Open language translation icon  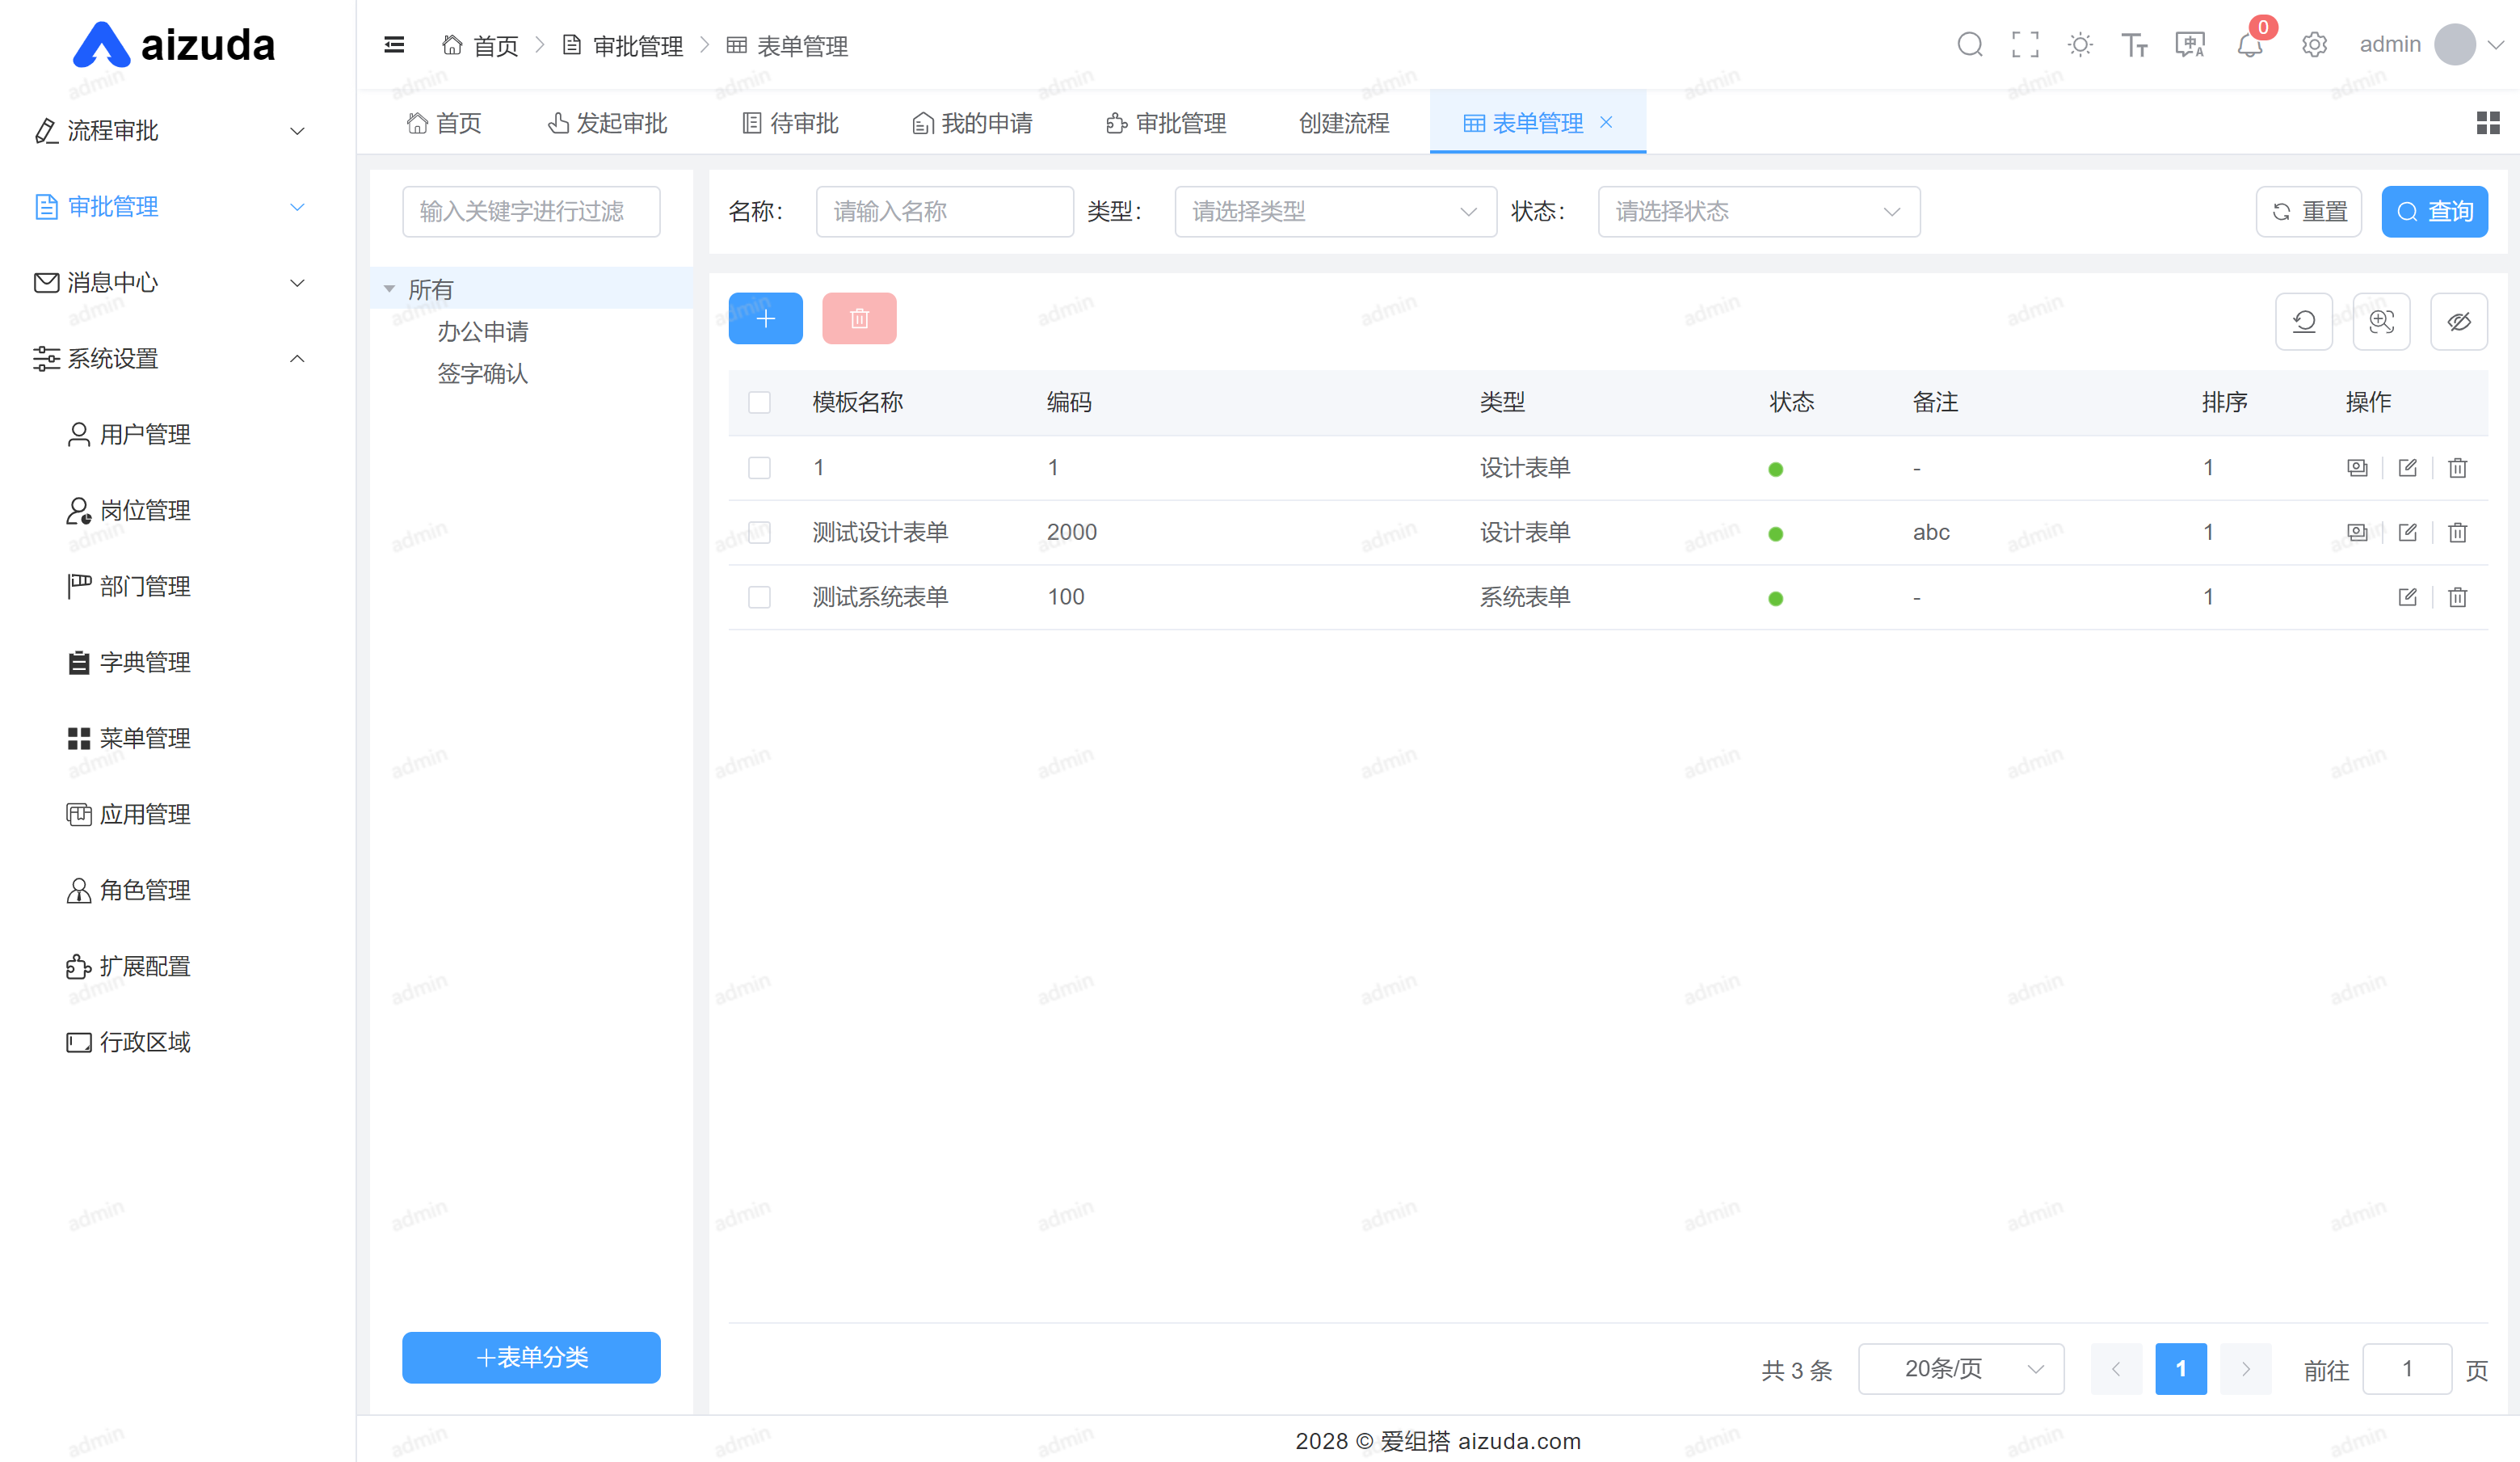tap(2190, 44)
